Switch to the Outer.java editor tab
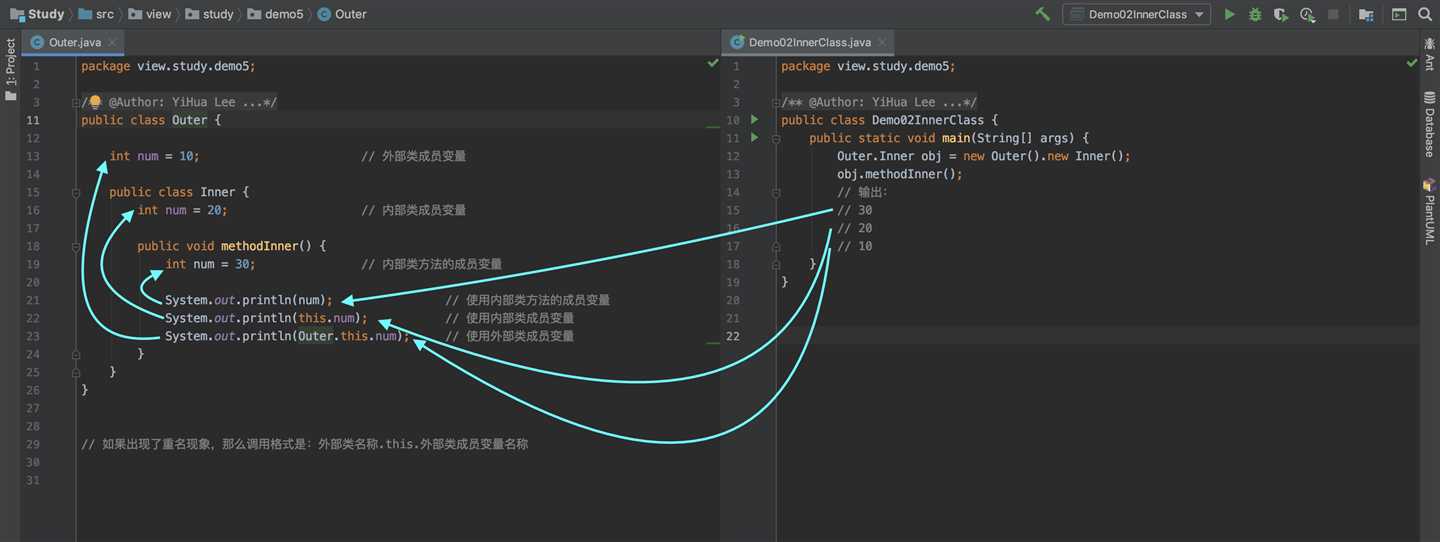This screenshot has height=542, width=1440. pos(74,42)
